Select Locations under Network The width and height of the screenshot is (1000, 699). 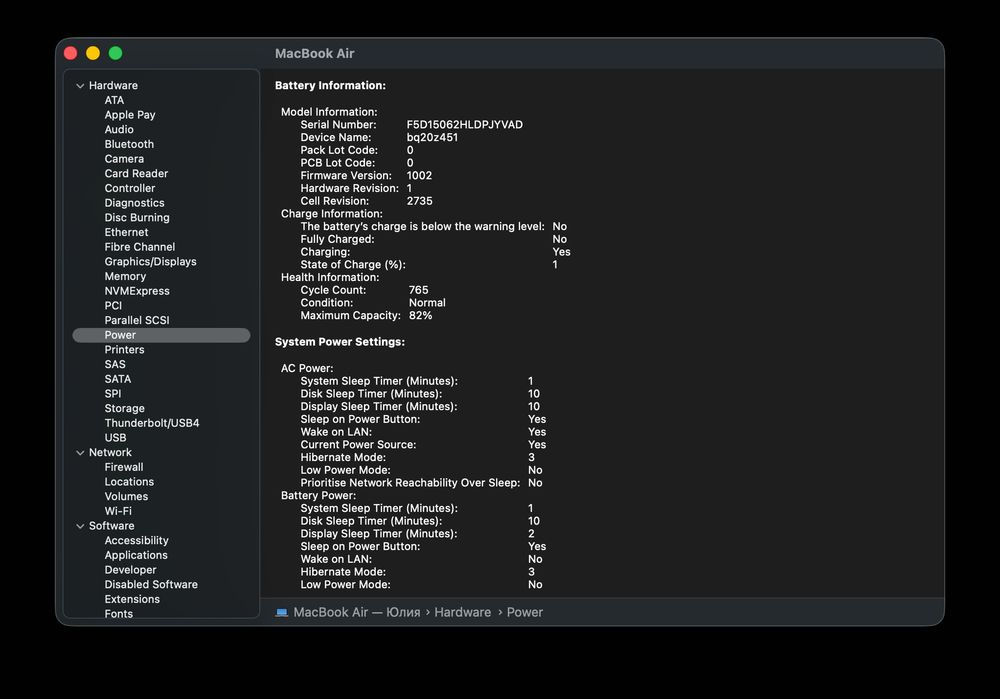[x=129, y=482]
